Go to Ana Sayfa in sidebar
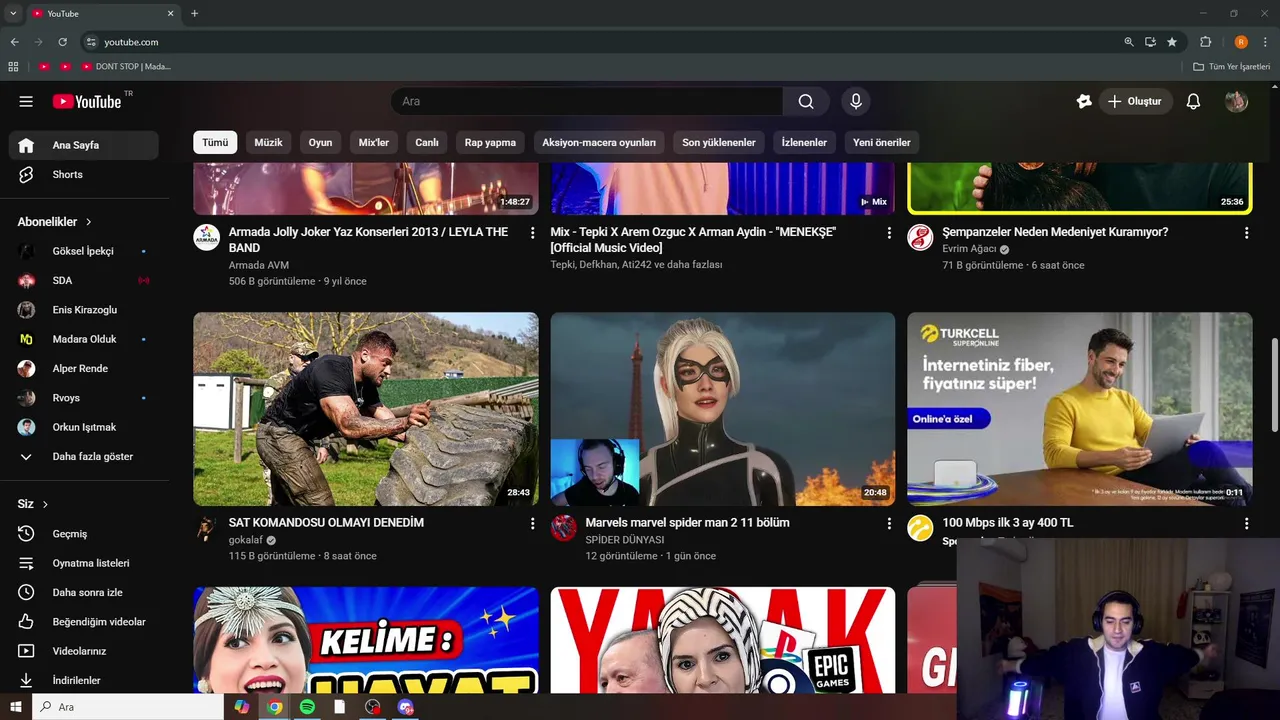Screen dimensions: 1280x720 [84, 145]
